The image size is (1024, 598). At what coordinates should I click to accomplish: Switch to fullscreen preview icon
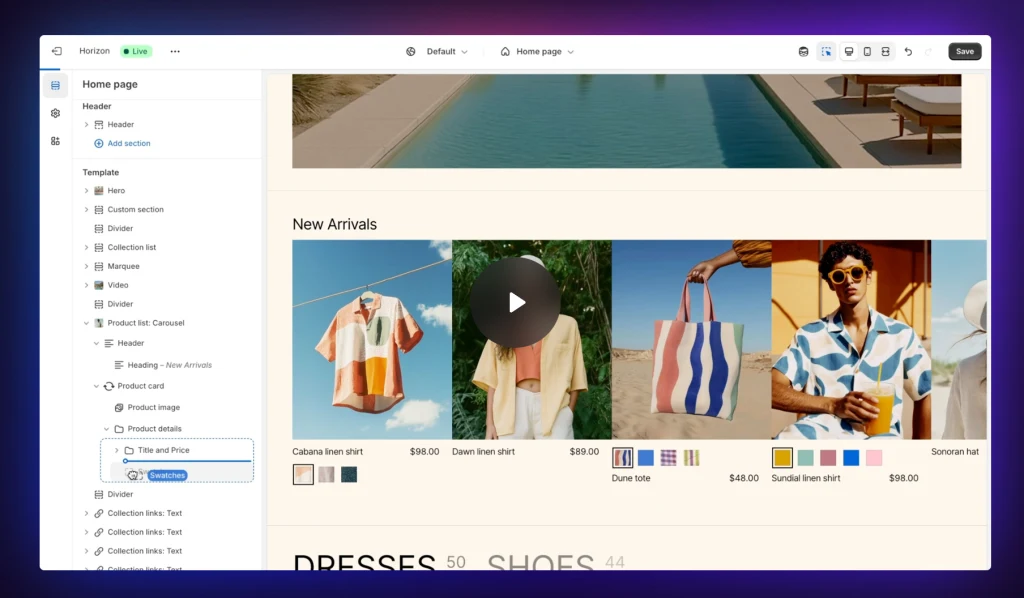[x=885, y=51]
